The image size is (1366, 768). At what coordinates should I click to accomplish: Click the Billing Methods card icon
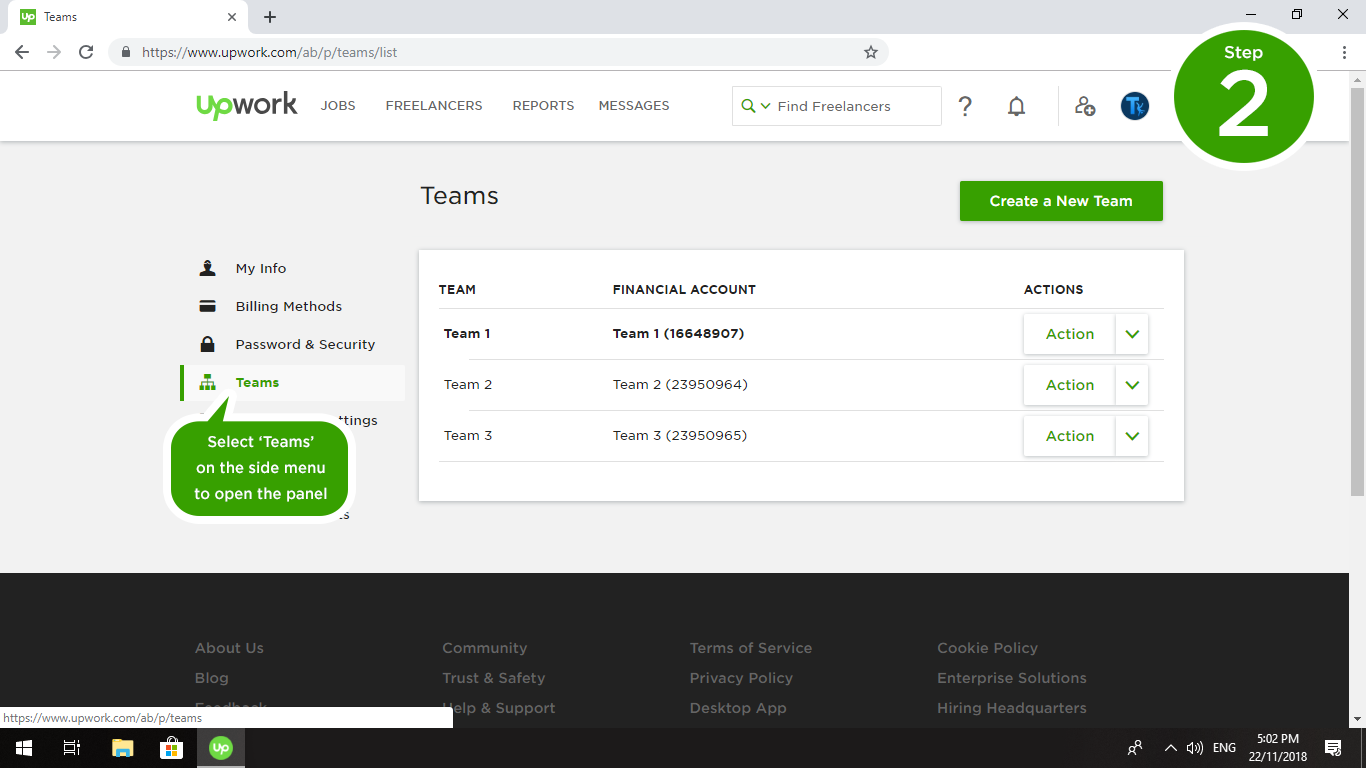tap(208, 307)
